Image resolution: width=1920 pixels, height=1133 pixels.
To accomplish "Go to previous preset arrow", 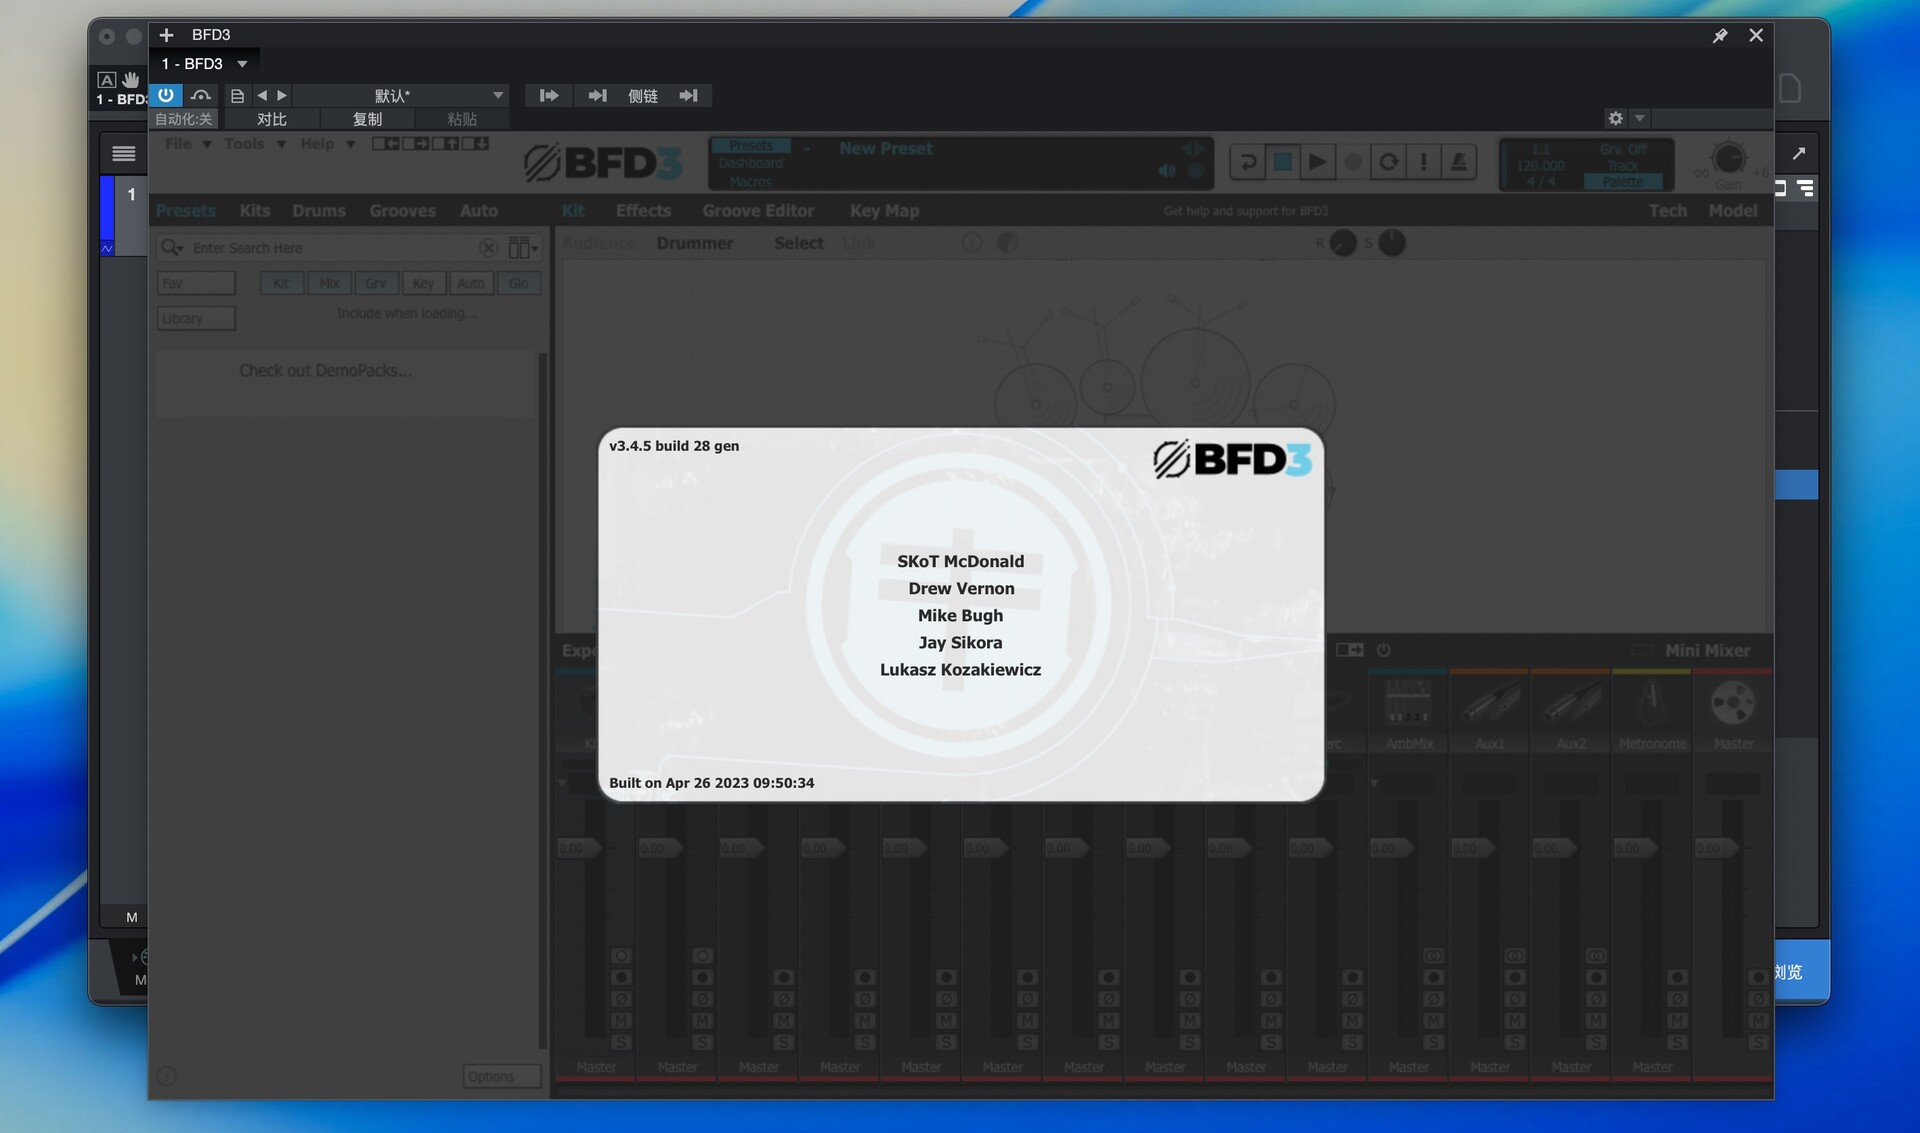I will click(262, 95).
